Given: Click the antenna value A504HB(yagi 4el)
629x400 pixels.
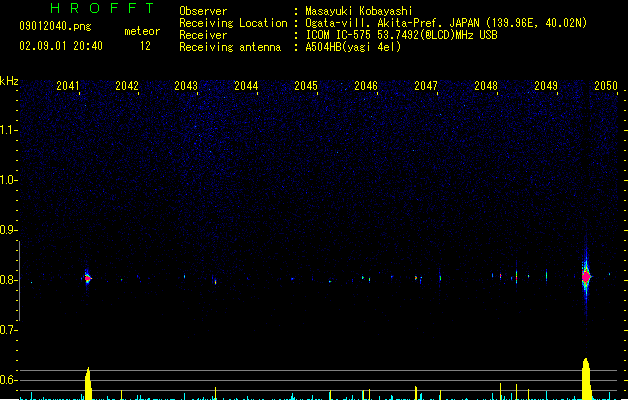Looking at the screenshot, I should tap(353, 47).
